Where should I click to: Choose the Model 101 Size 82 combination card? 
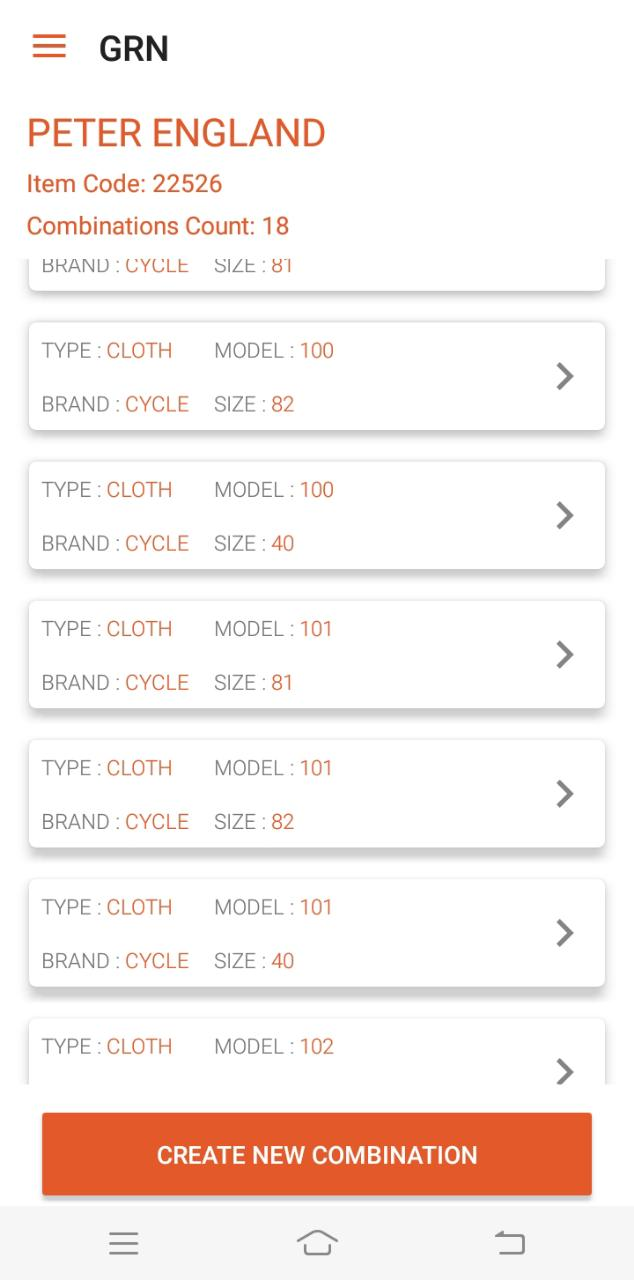tap(300, 794)
